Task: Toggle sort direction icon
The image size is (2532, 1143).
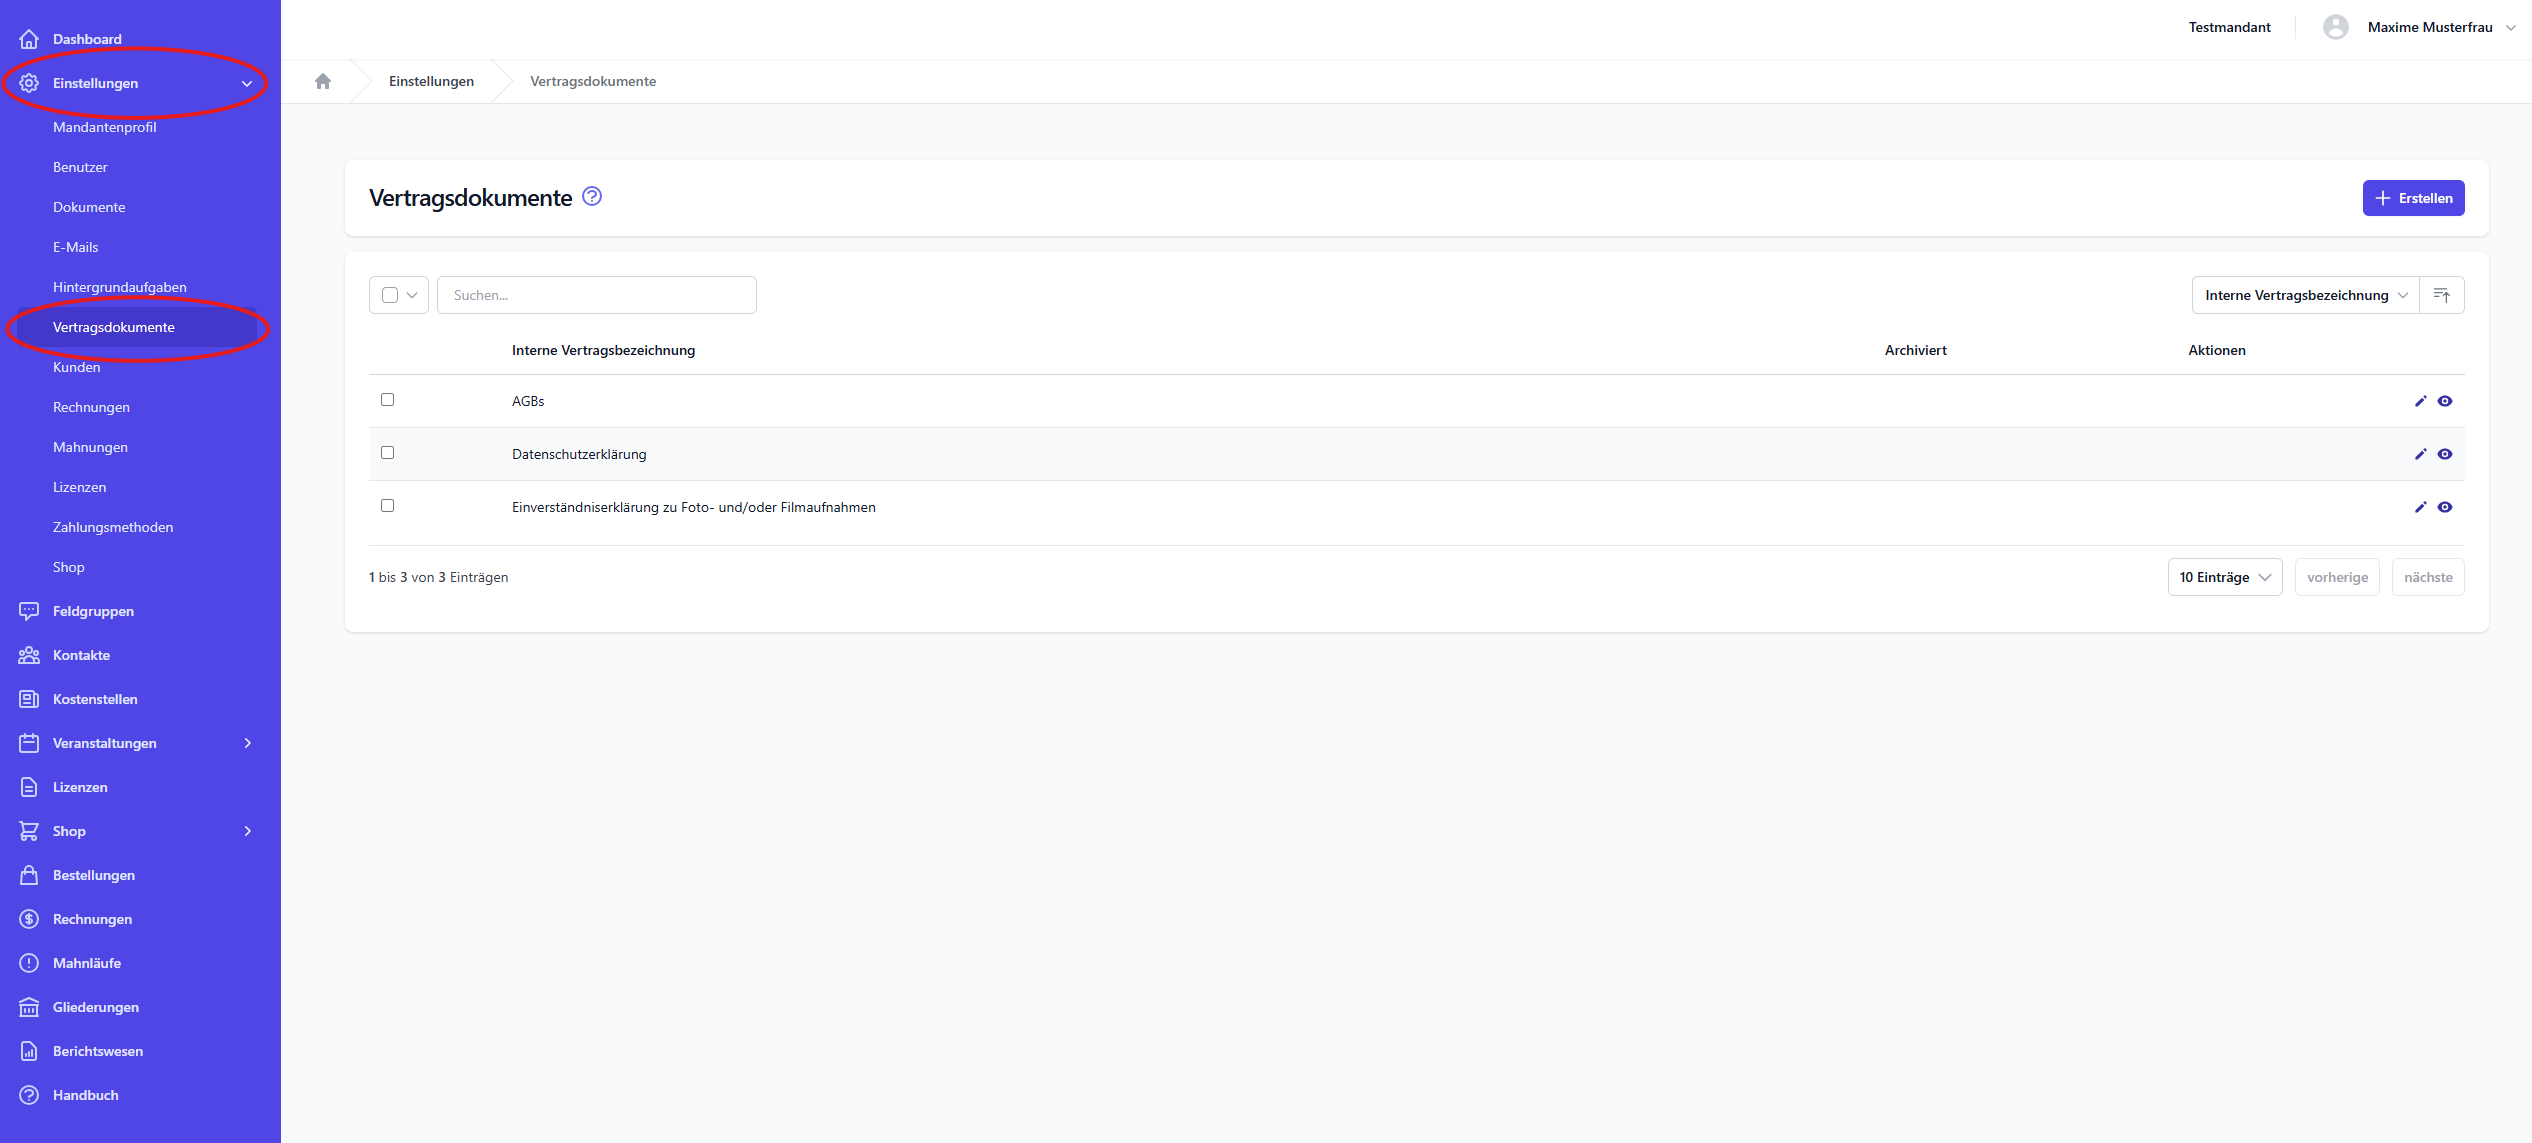Action: coord(2442,295)
